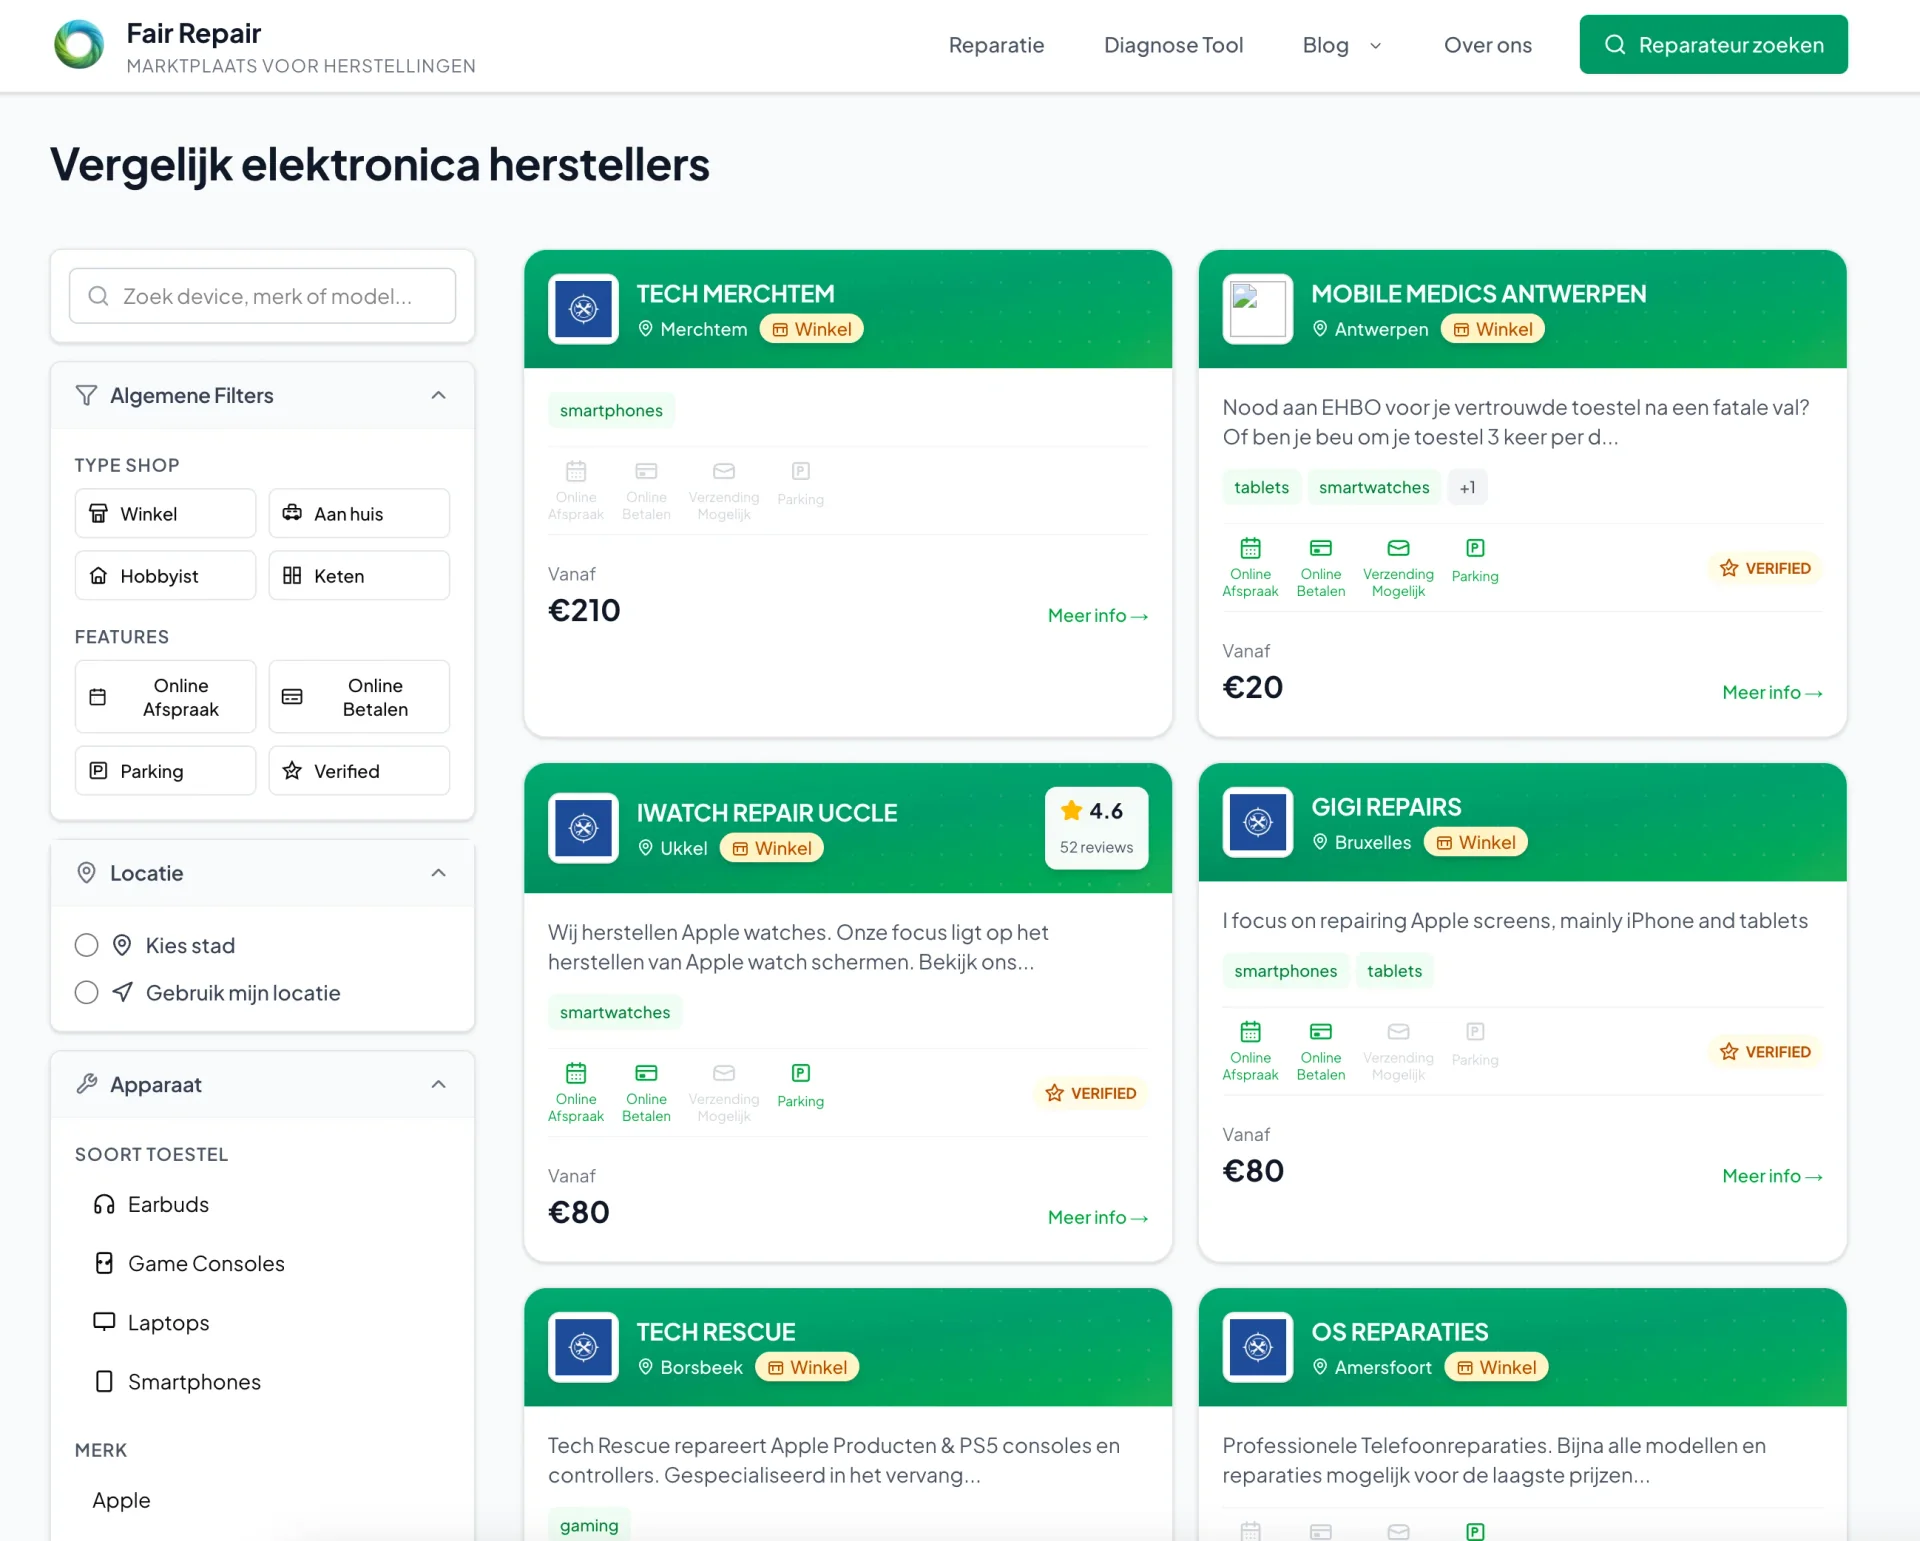Click the Tech Merchtem shop logo
Viewport: 1920px width, 1541px height.
[583, 309]
